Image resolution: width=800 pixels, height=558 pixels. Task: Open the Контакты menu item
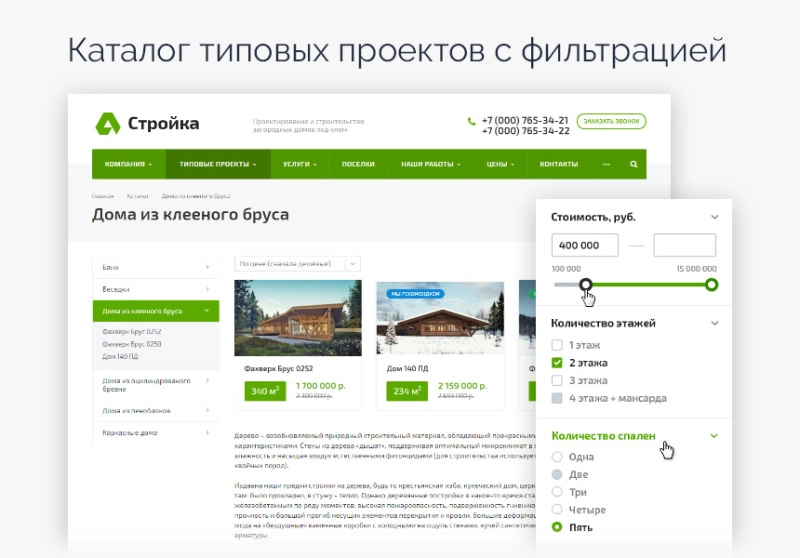pos(558,164)
